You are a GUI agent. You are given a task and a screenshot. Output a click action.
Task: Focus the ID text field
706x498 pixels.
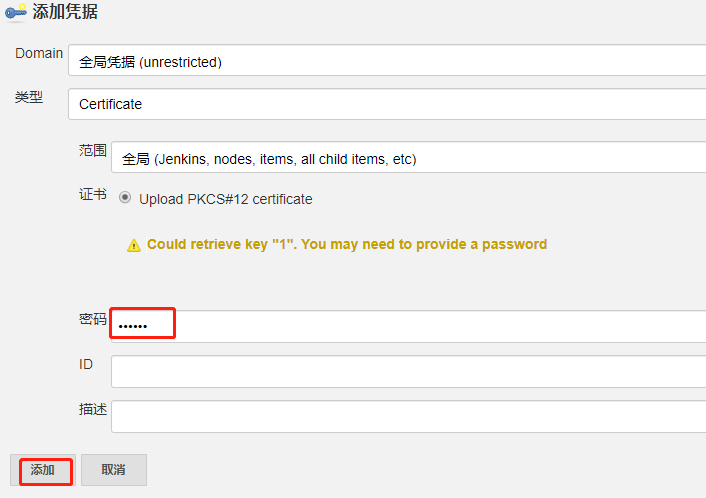(408, 371)
